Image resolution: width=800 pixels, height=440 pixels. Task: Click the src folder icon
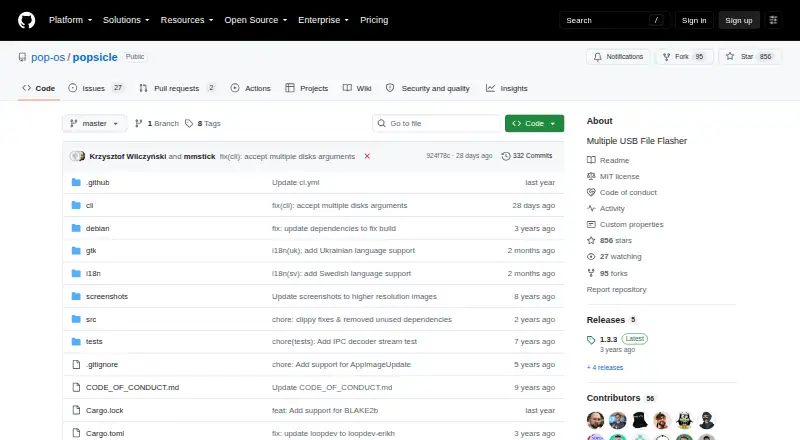coord(76,319)
